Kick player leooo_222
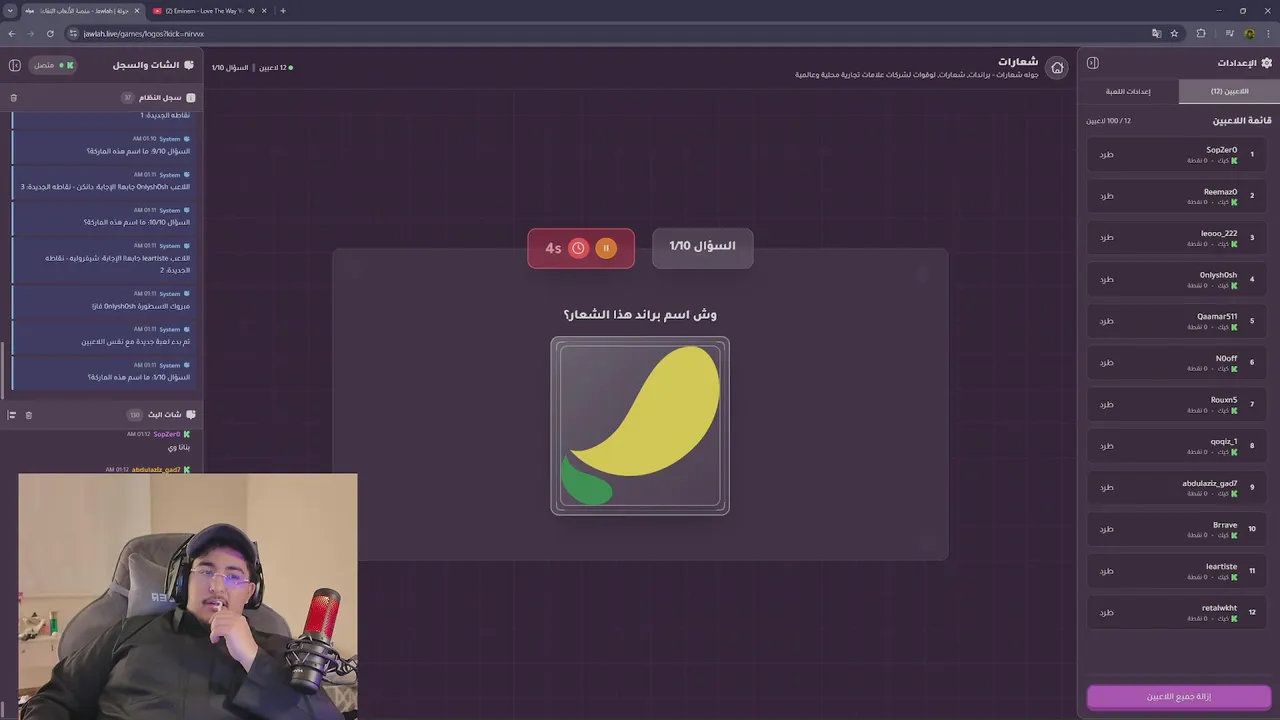The width and height of the screenshot is (1280, 720). (1106, 238)
